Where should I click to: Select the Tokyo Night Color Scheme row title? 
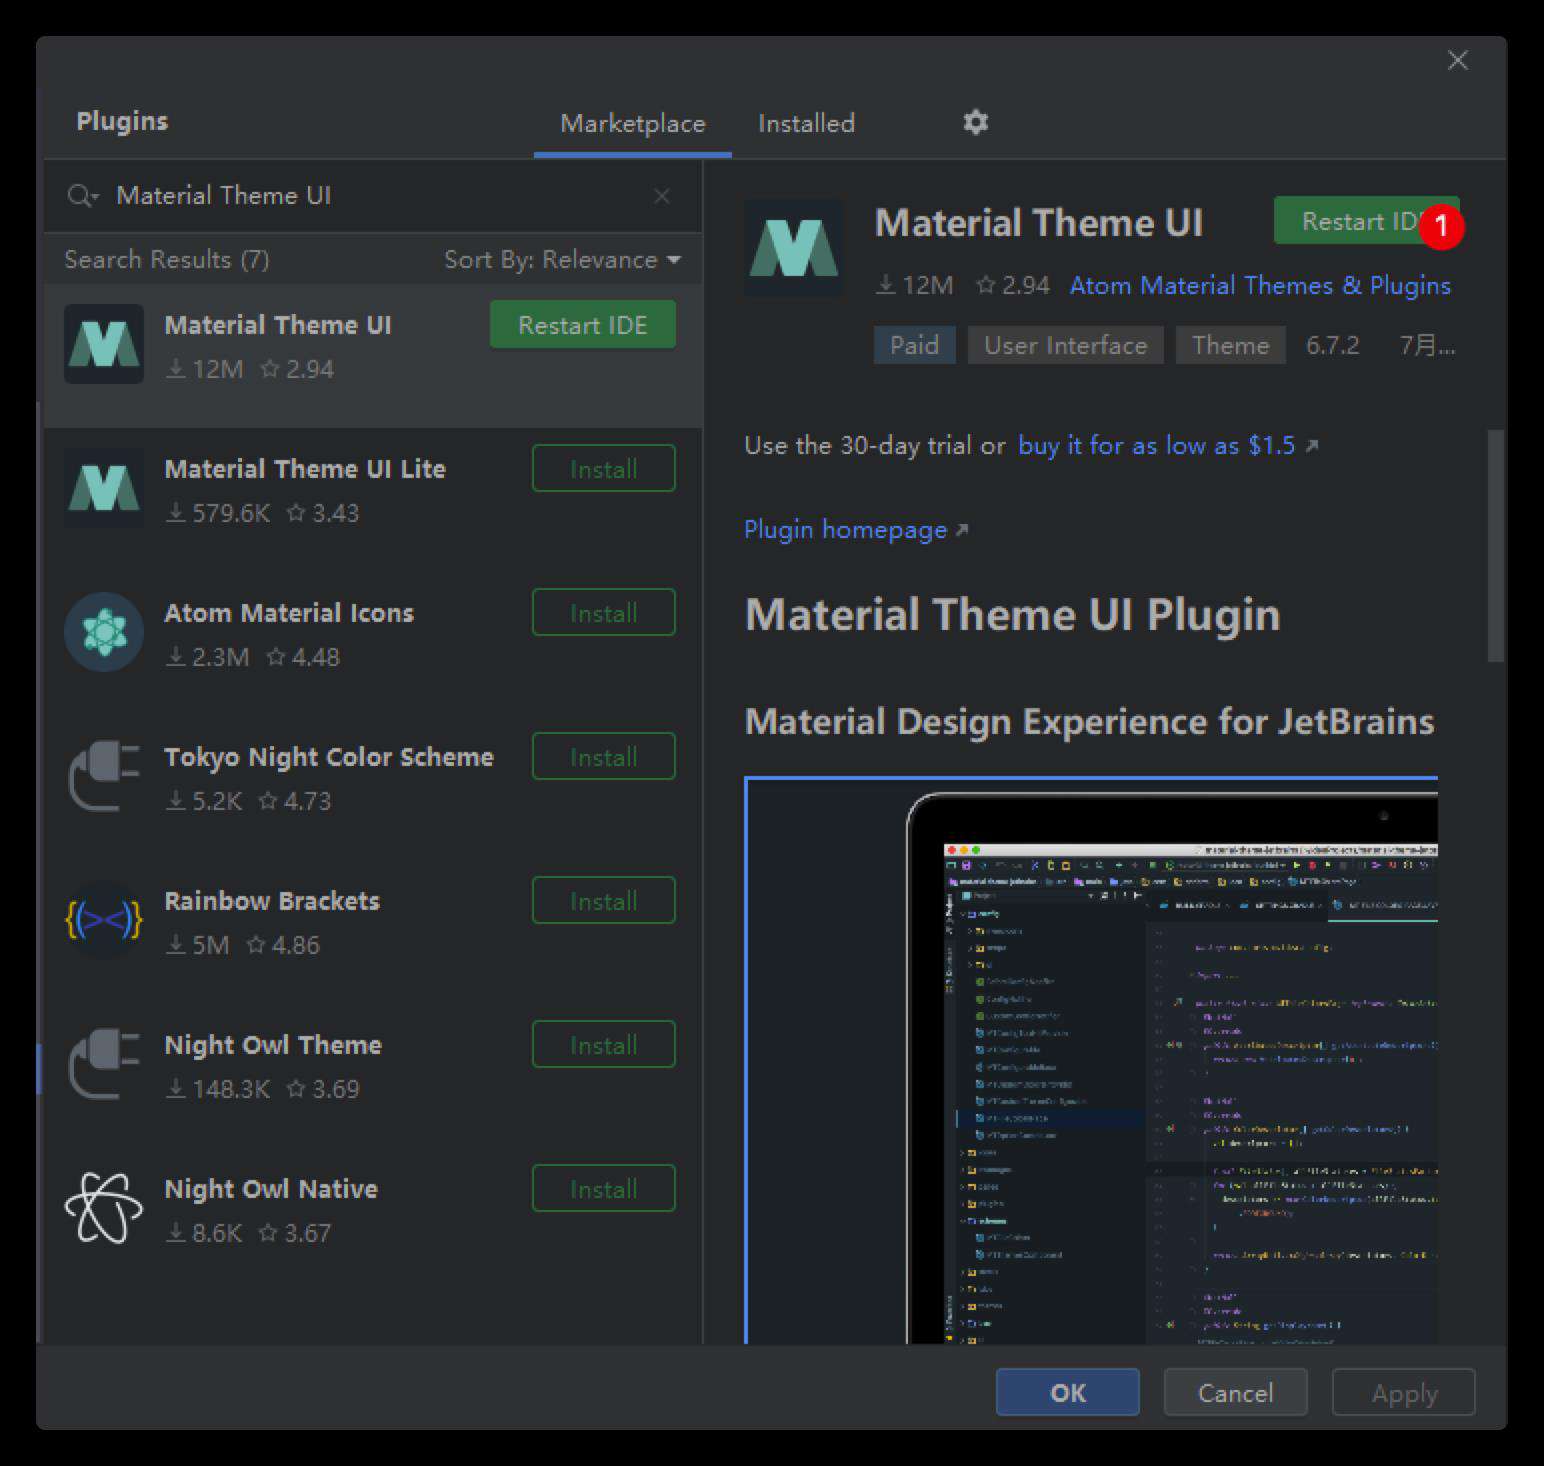[329, 757]
